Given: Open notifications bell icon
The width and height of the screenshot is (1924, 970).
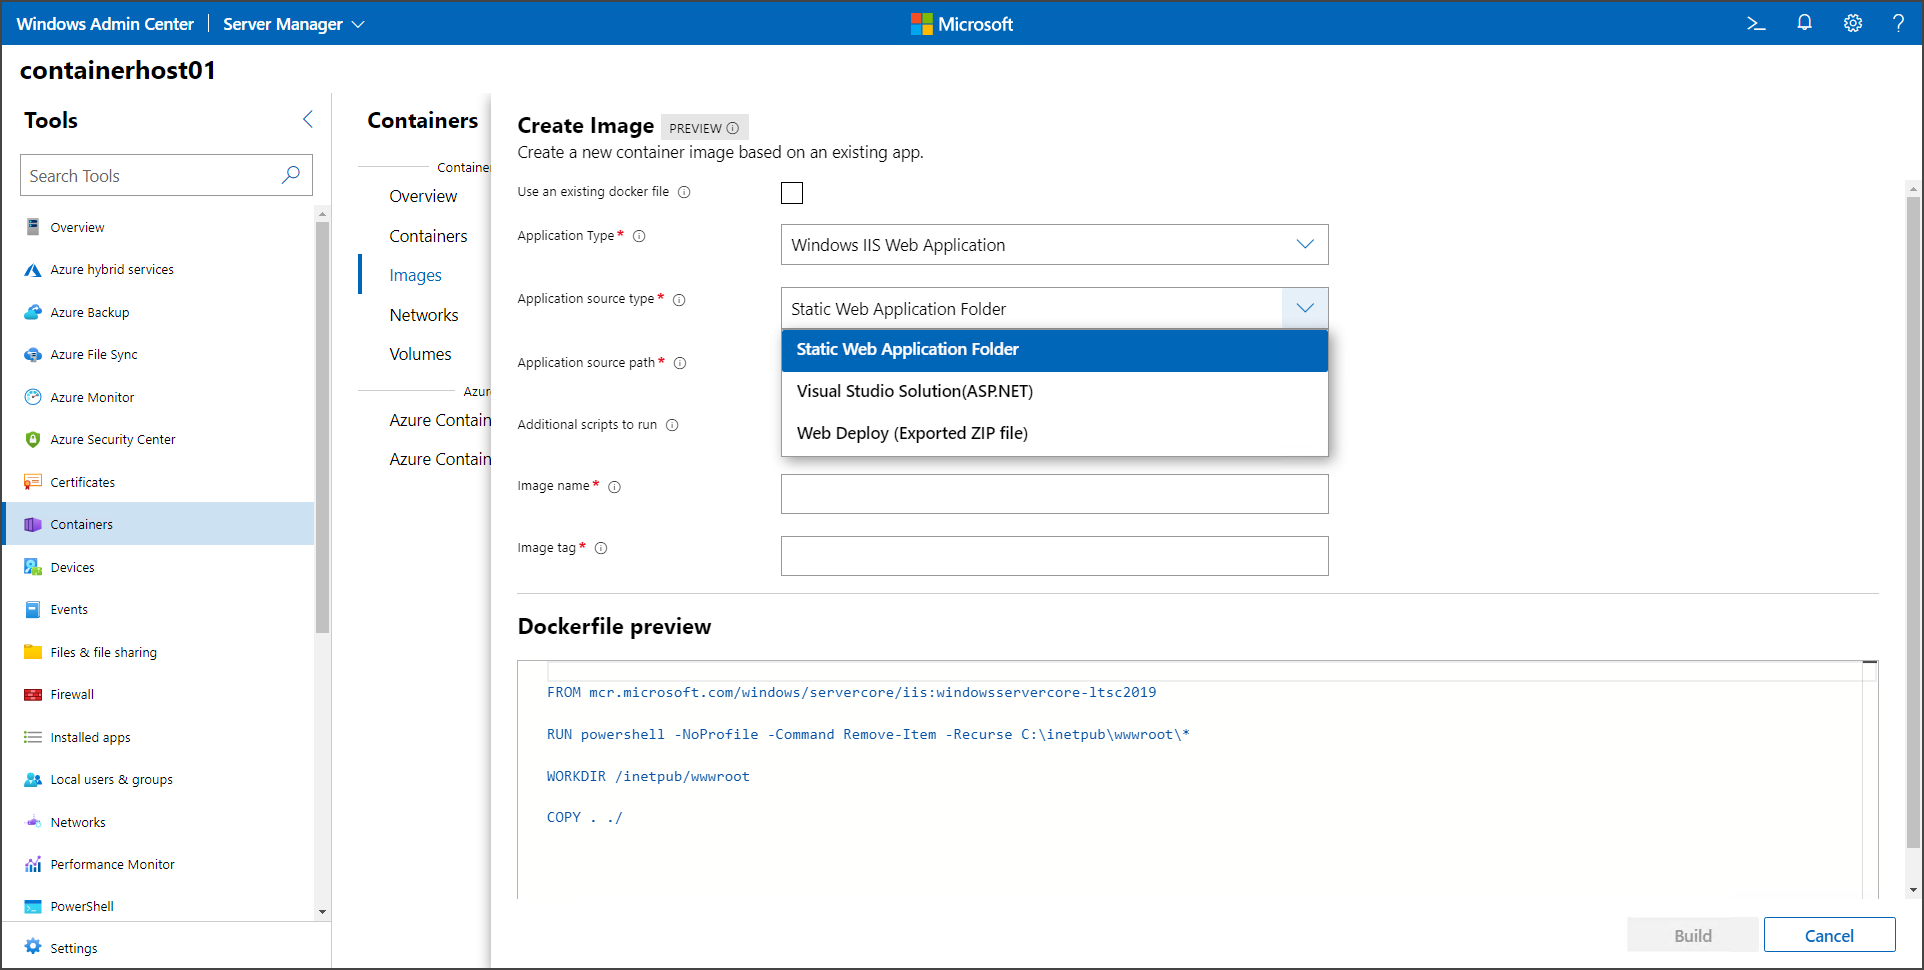Looking at the screenshot, I should [x=1804, y=23].
